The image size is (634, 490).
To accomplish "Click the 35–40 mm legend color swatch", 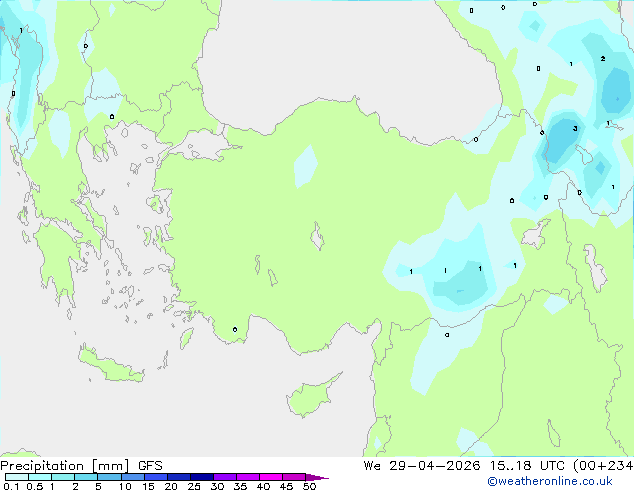I will (247, 477).
